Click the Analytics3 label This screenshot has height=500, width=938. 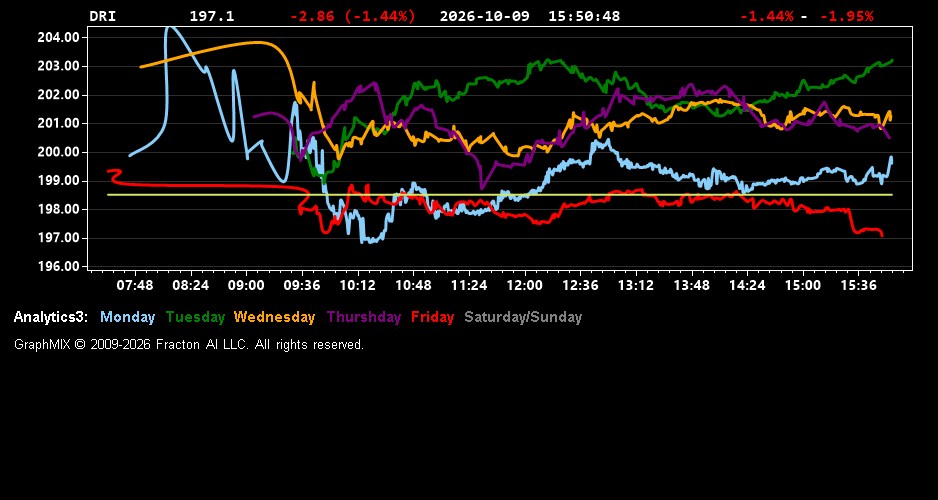51,317
